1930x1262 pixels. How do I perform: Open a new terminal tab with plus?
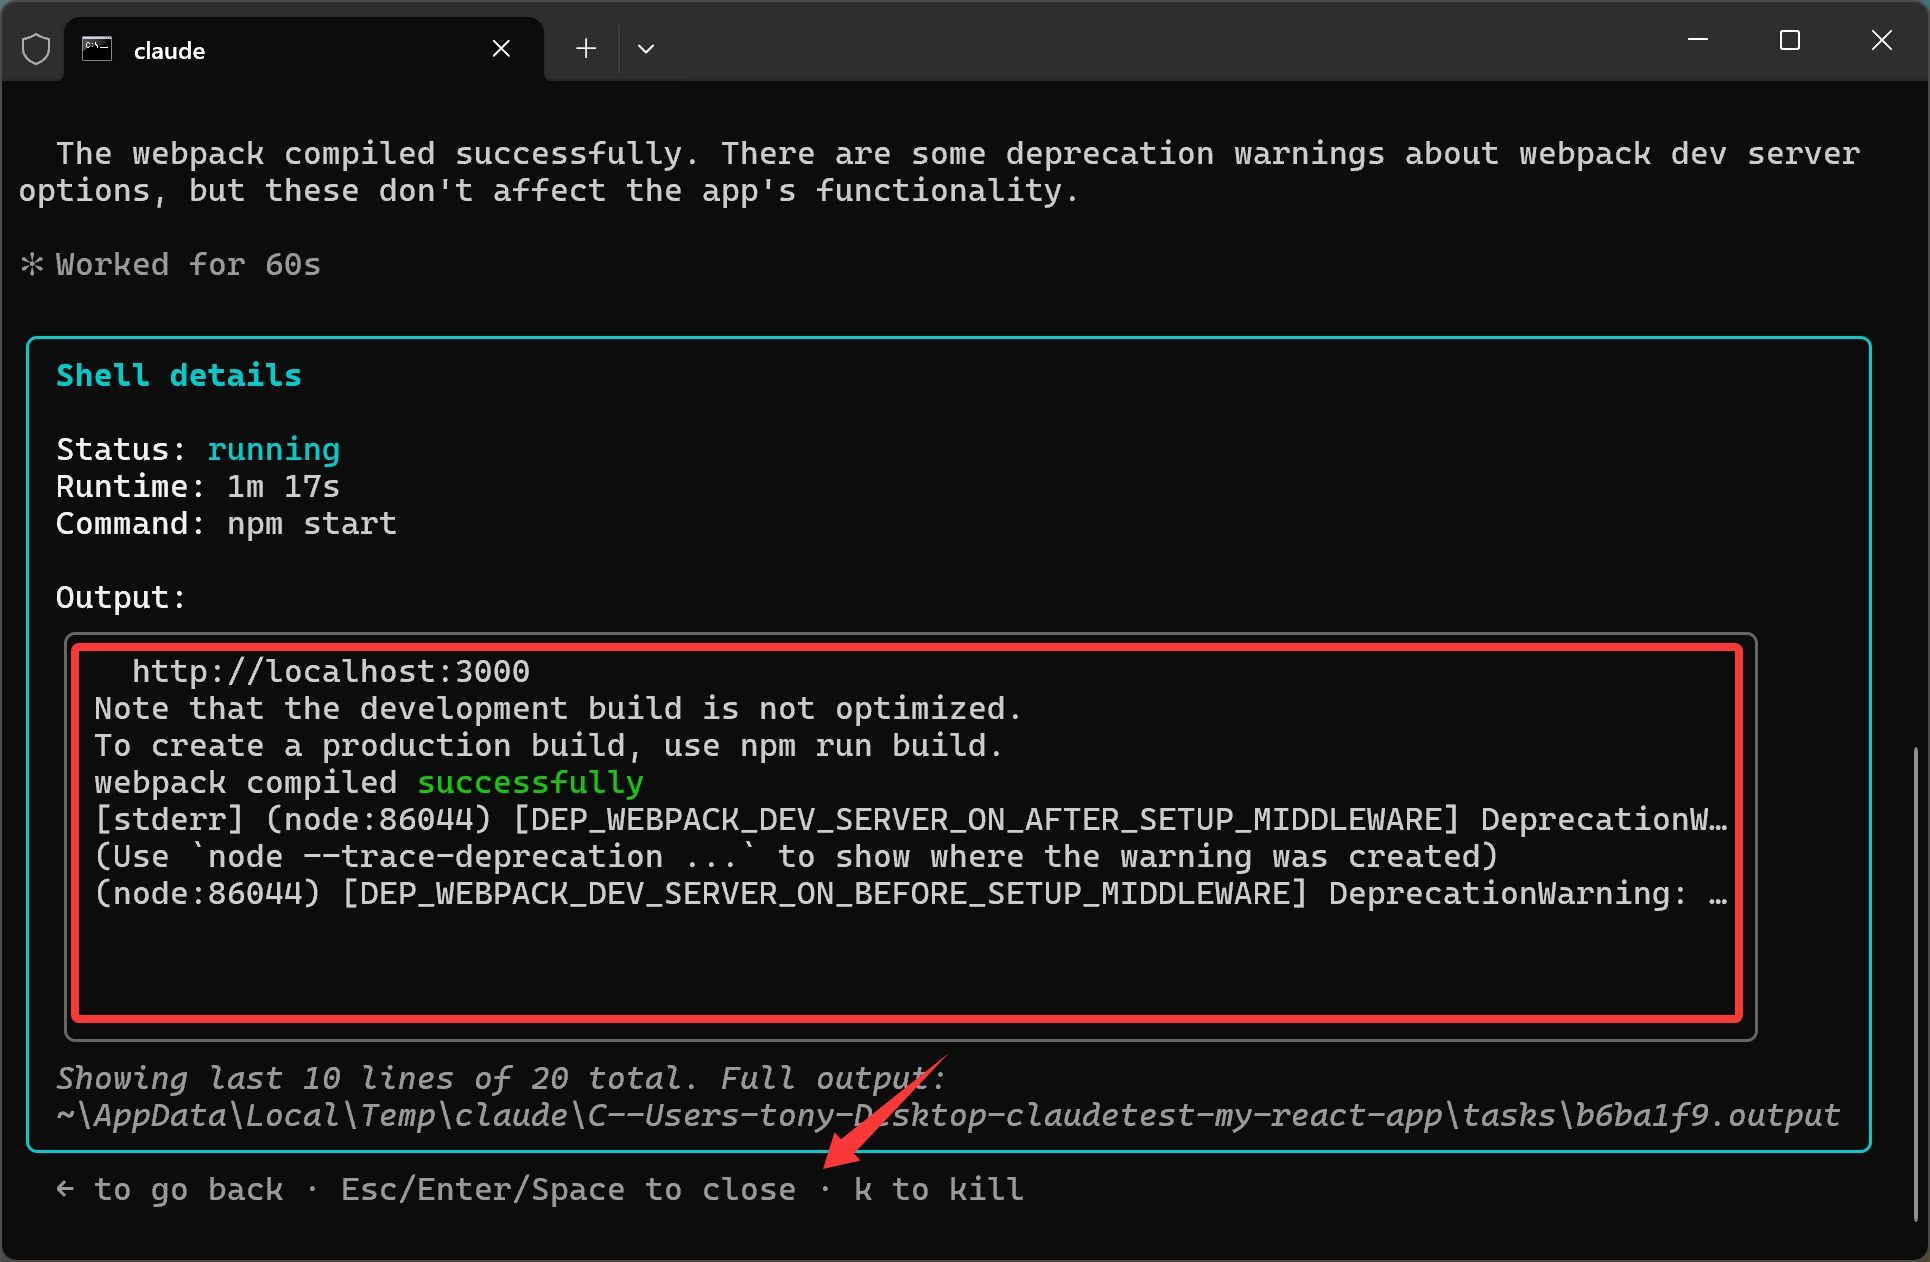tap(586, 49)
